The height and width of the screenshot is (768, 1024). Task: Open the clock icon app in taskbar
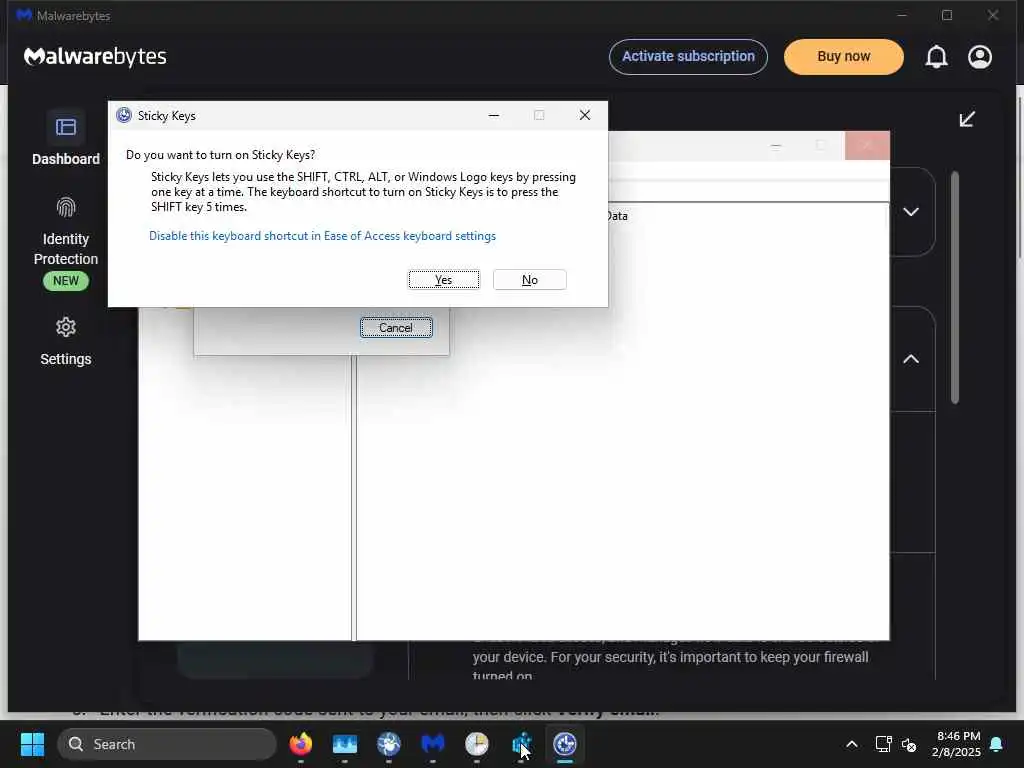tap(477, 744)
